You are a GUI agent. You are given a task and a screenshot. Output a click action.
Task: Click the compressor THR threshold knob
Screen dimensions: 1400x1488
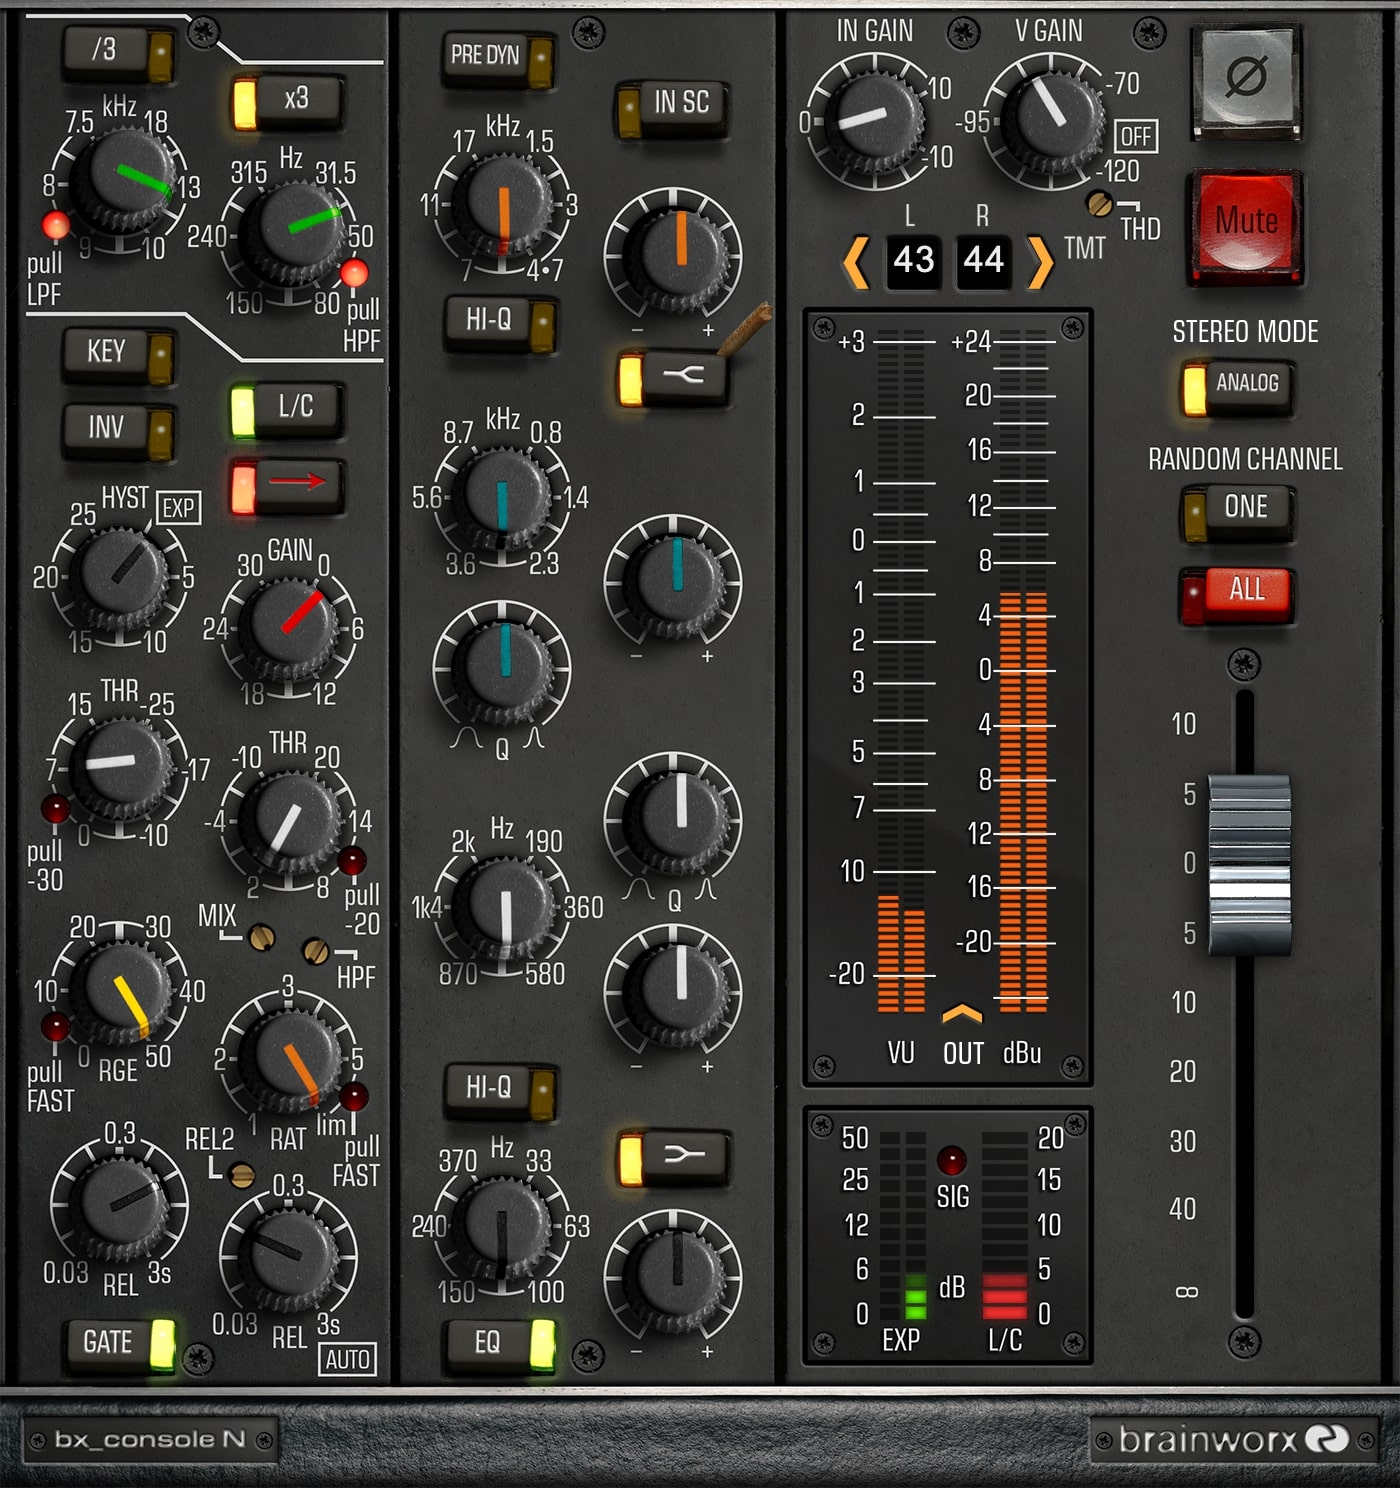(292, 820)
